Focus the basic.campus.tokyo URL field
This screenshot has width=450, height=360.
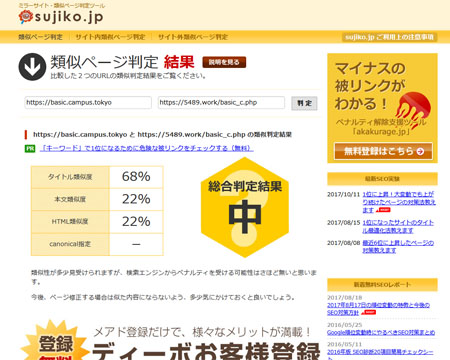tap(88, 103)
